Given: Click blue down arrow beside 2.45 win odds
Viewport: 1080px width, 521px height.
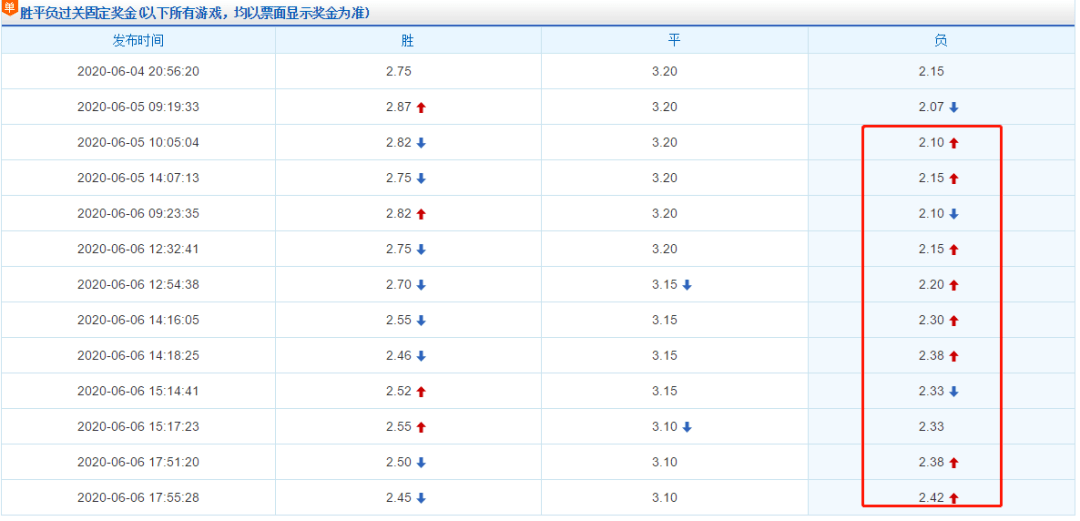Looking at the screenshot, I should coord(421,498).
